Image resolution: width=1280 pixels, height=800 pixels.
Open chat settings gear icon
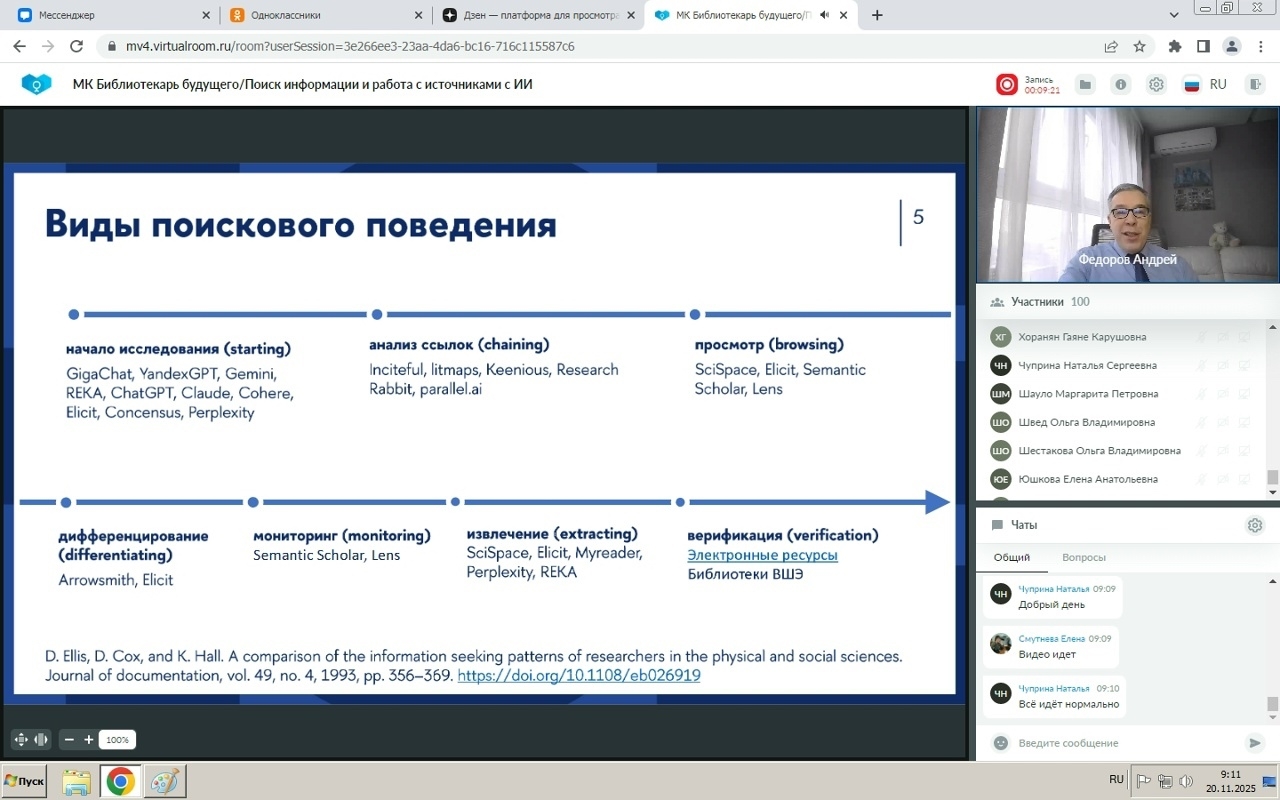1254,525
